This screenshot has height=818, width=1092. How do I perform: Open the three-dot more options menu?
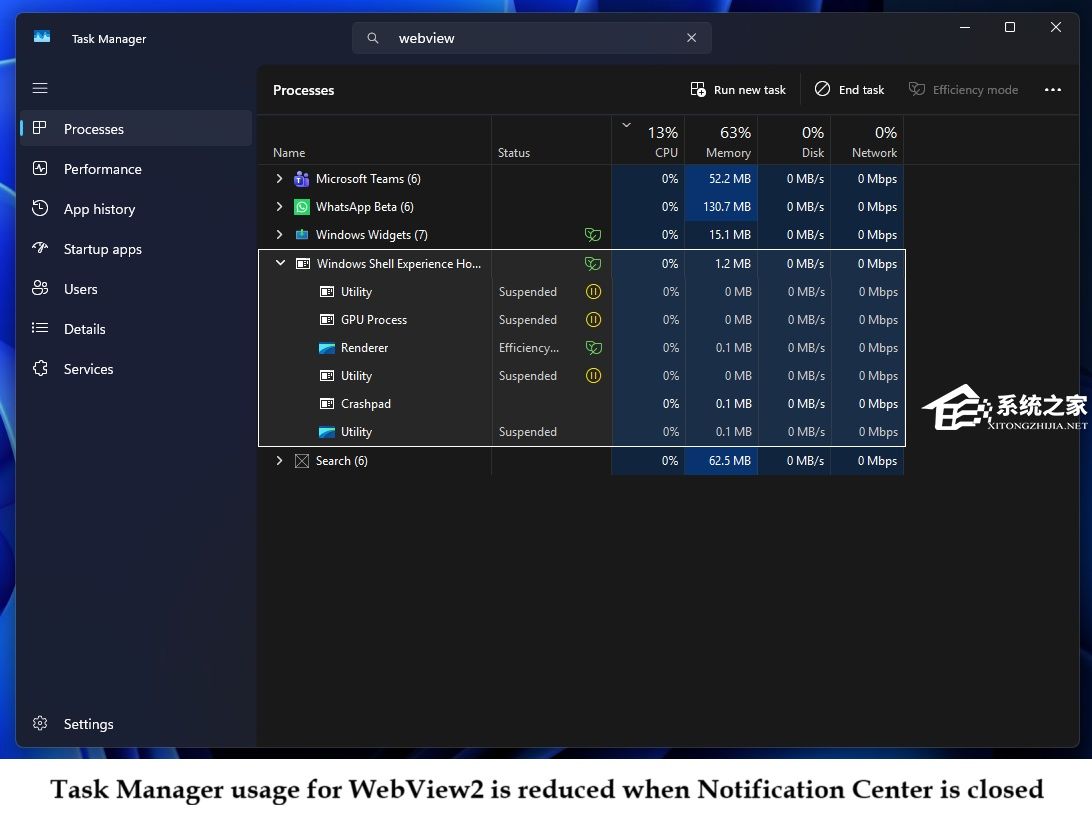(x=1052, y=90)
